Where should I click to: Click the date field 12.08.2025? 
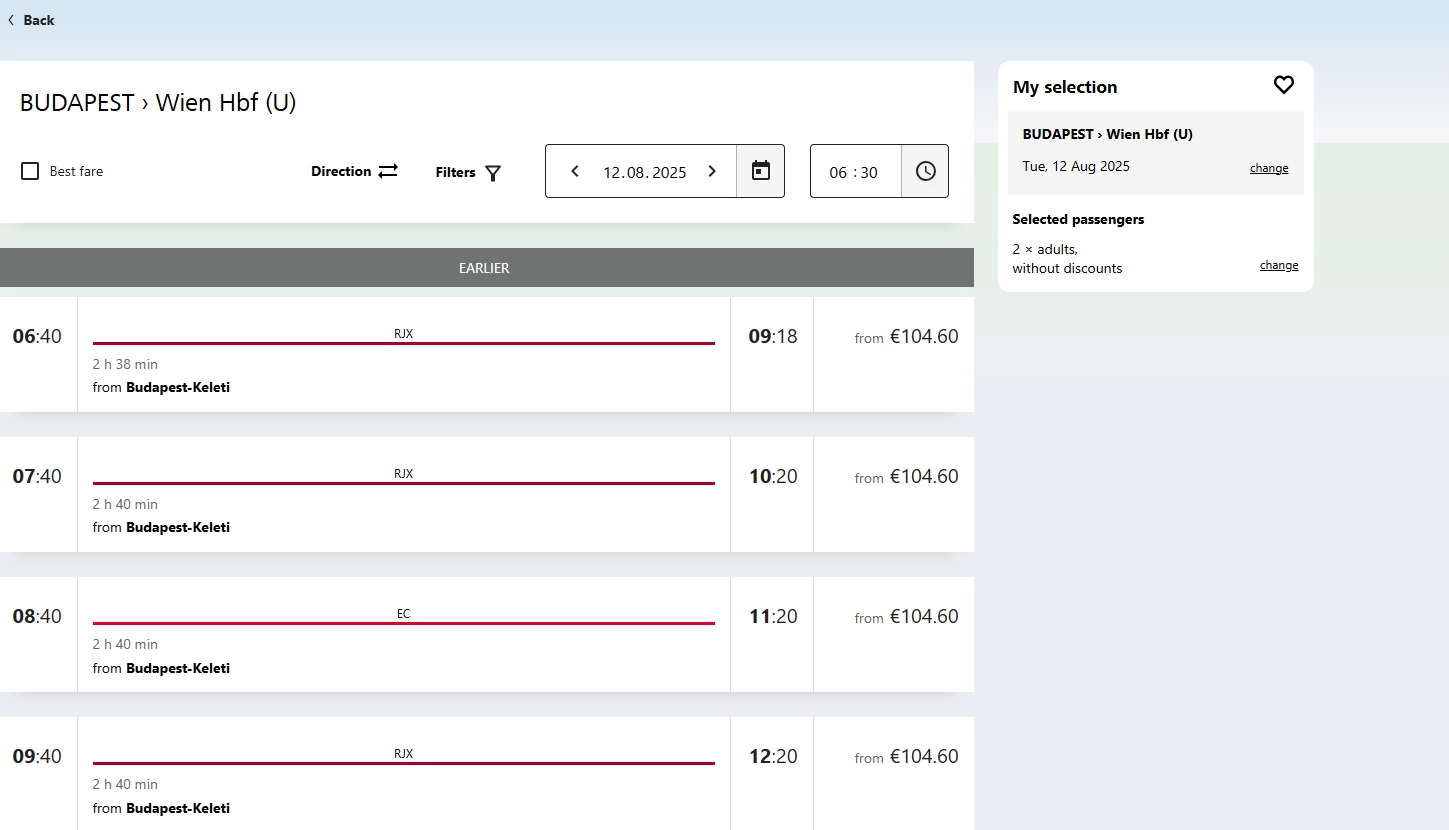[x=644, y=172]
